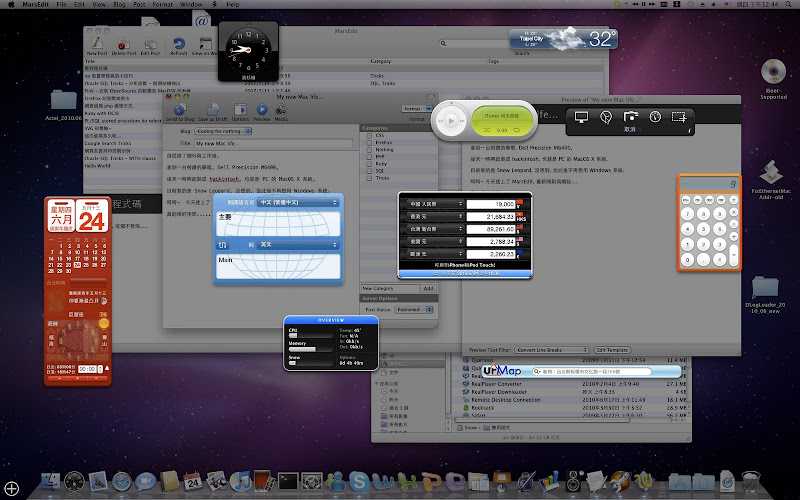The height and width of the screenshot is (500, 800).
Task: Open the Format menu
Action: click(x=163, y=4)
